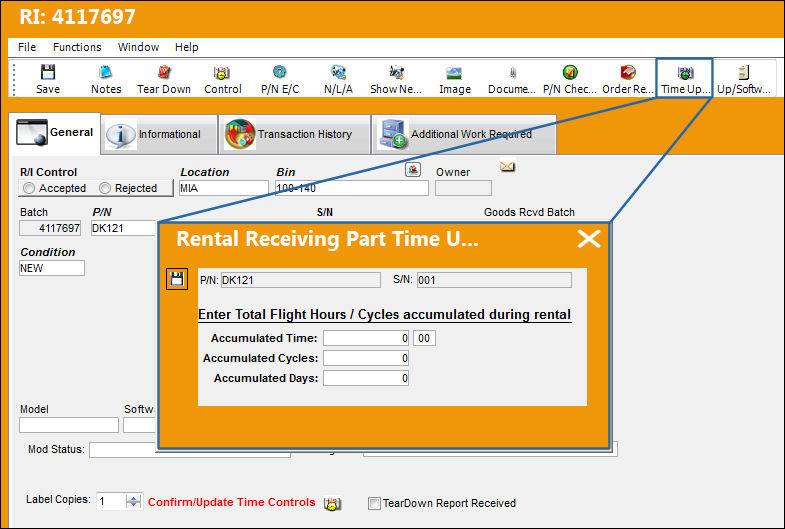Open the Order Re... toolbar icon

(628, 79)
